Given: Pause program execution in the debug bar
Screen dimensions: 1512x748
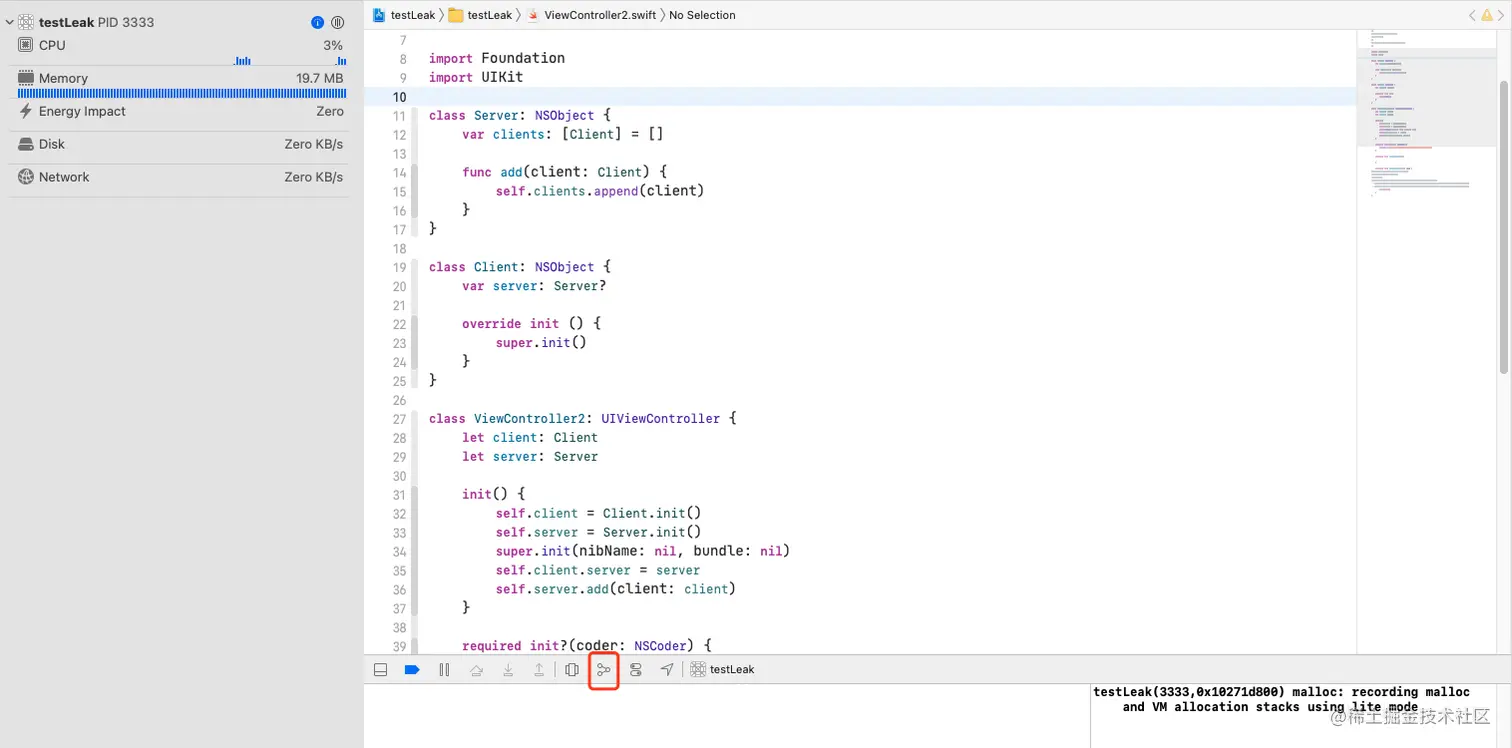Looking at the screenshot, I should tap(444, 670).
